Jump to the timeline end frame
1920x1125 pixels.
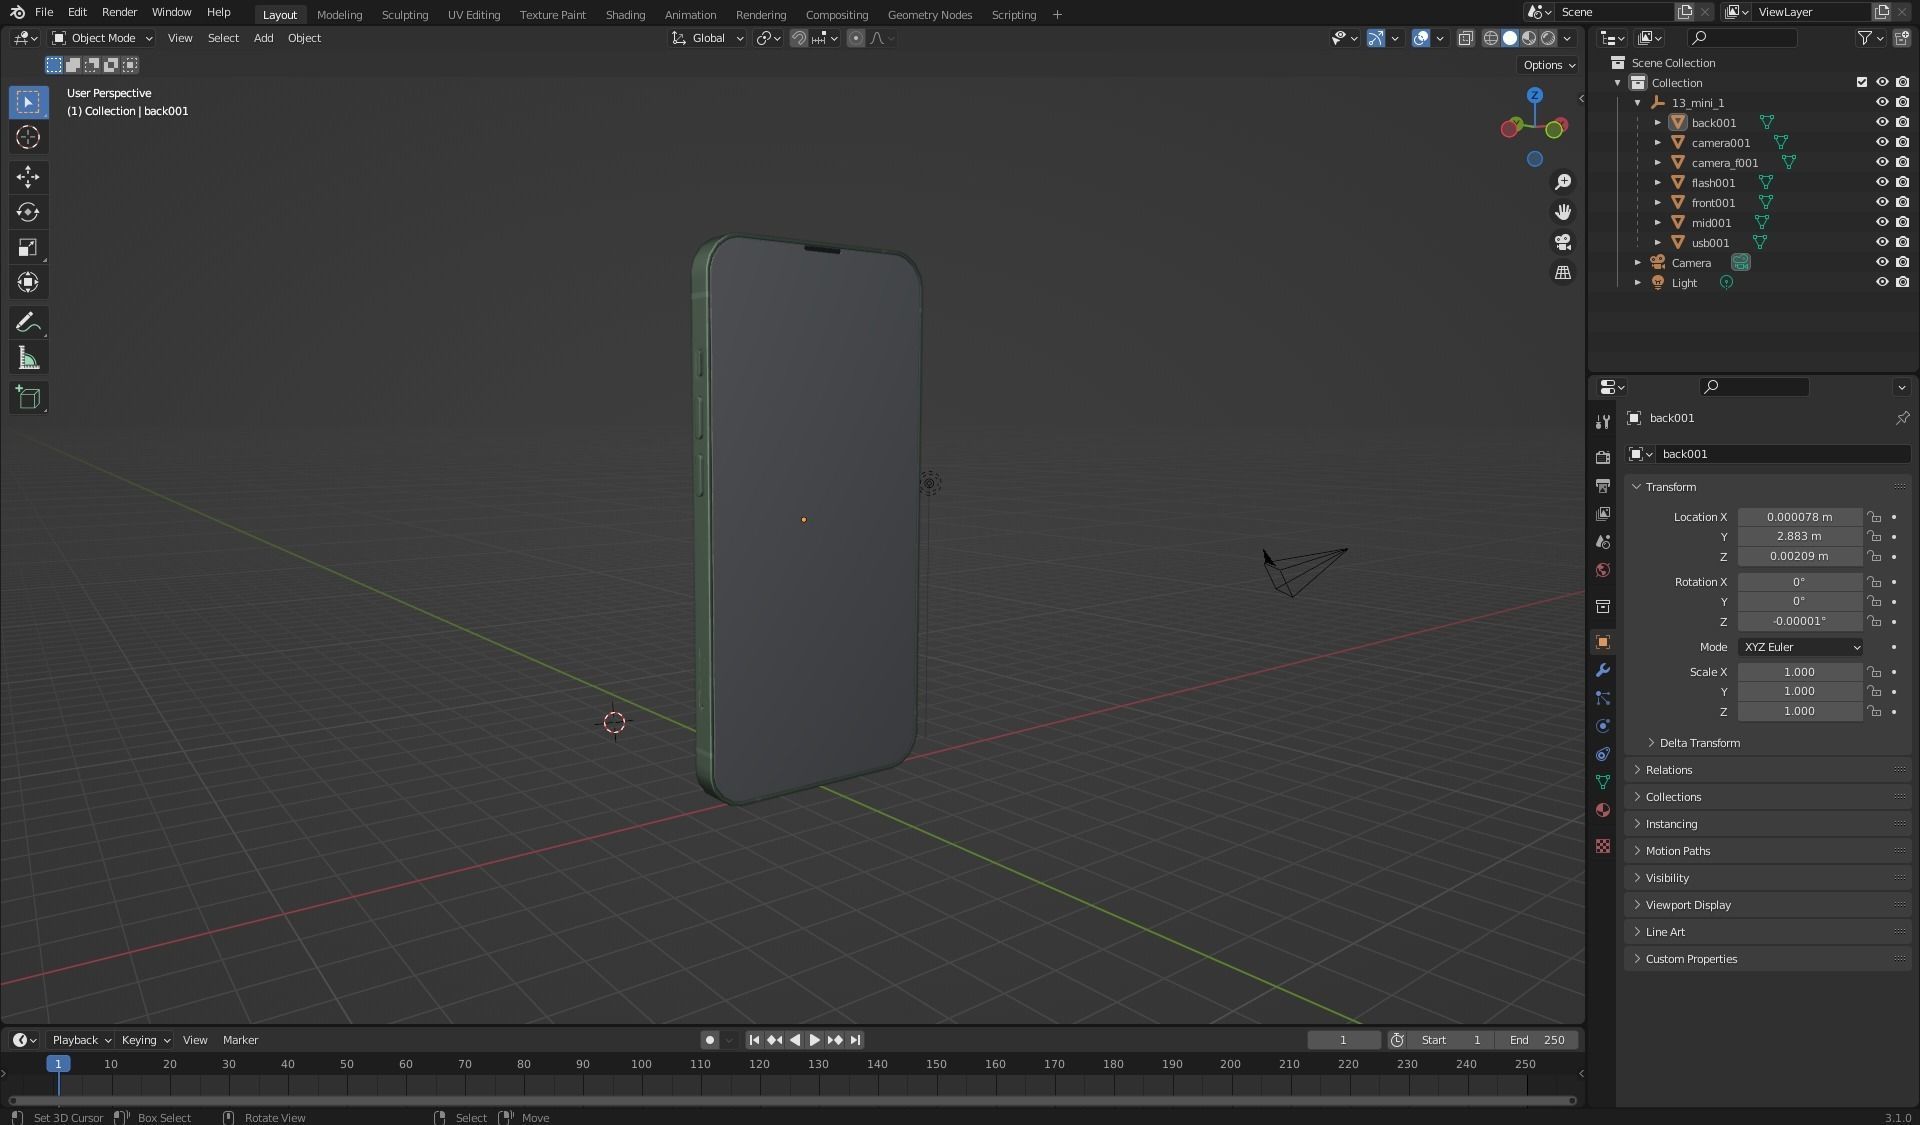coord(855,1040)
